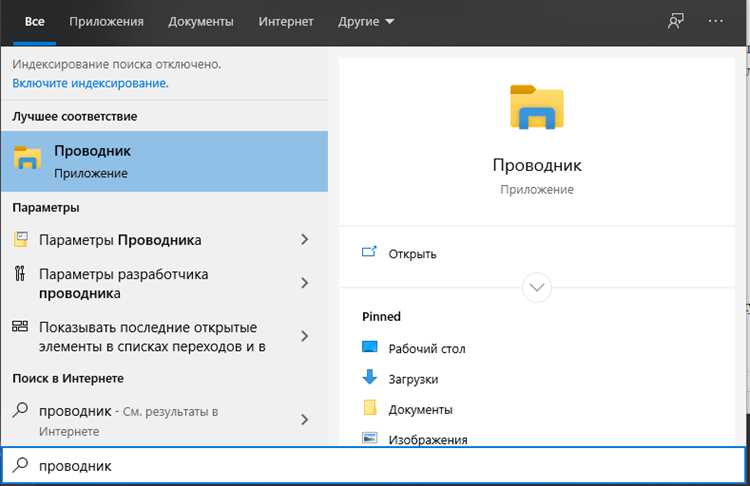Expand the Параметры разработчика проводника arrow

pyautogui.click(x=304, y=283)
